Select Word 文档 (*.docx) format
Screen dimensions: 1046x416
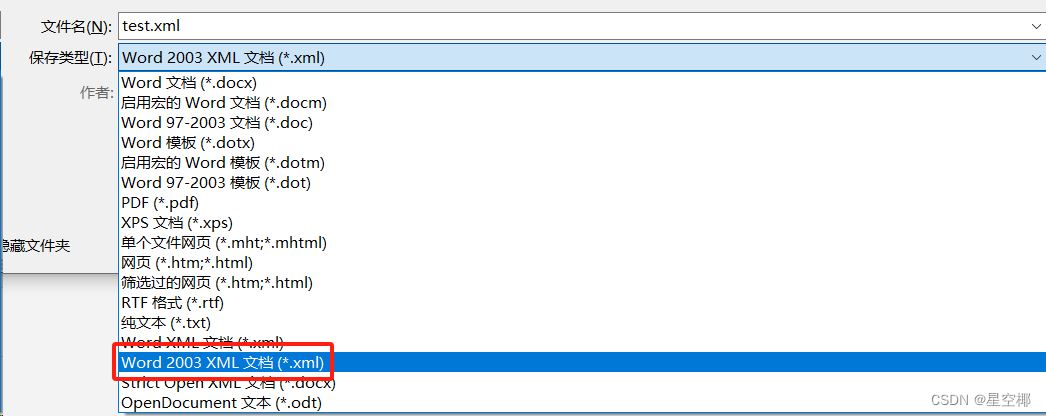pyautogui.click(x=582, y=83)
